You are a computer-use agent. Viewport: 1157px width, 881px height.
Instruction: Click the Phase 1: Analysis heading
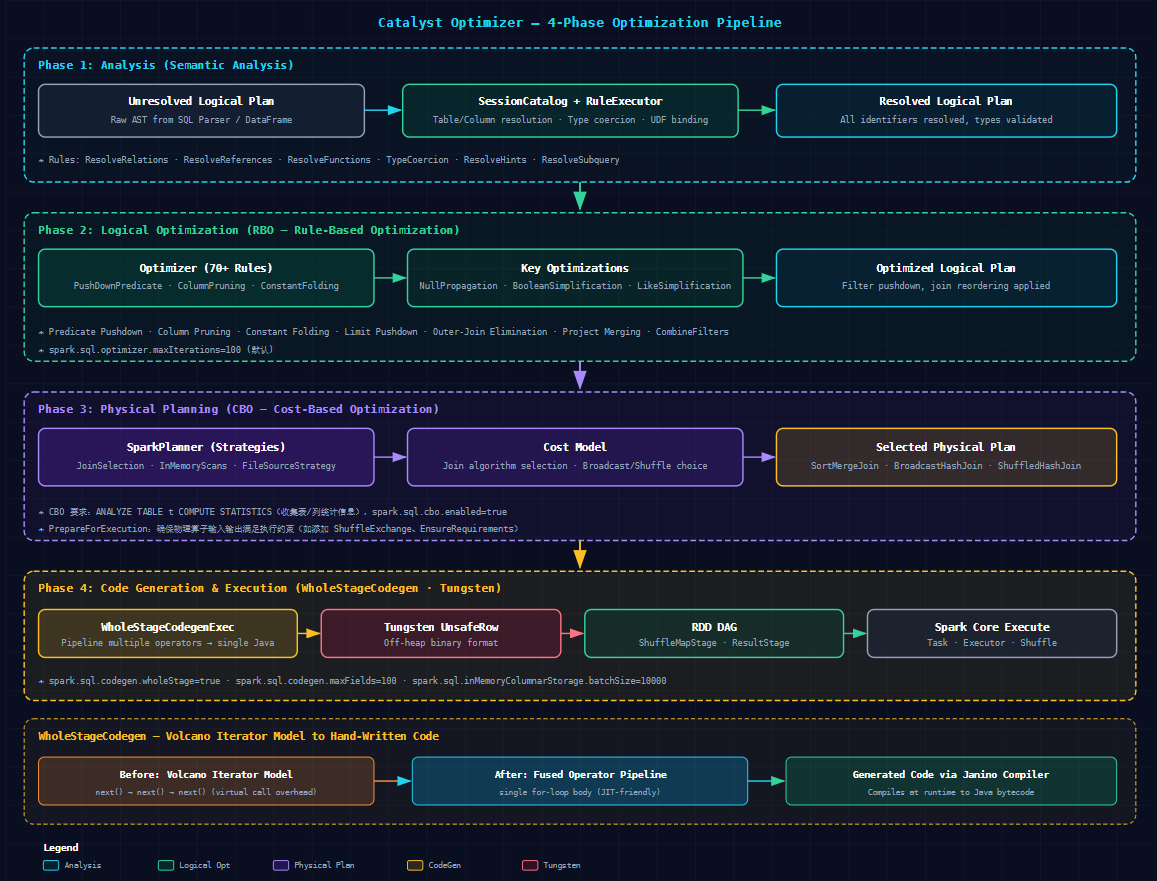[166, 65]
